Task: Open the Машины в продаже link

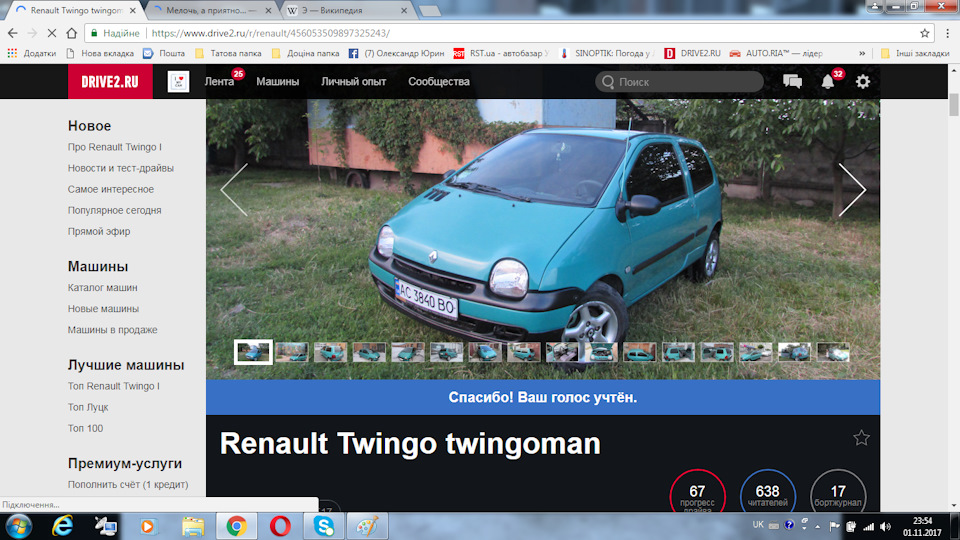Action: 113,329
